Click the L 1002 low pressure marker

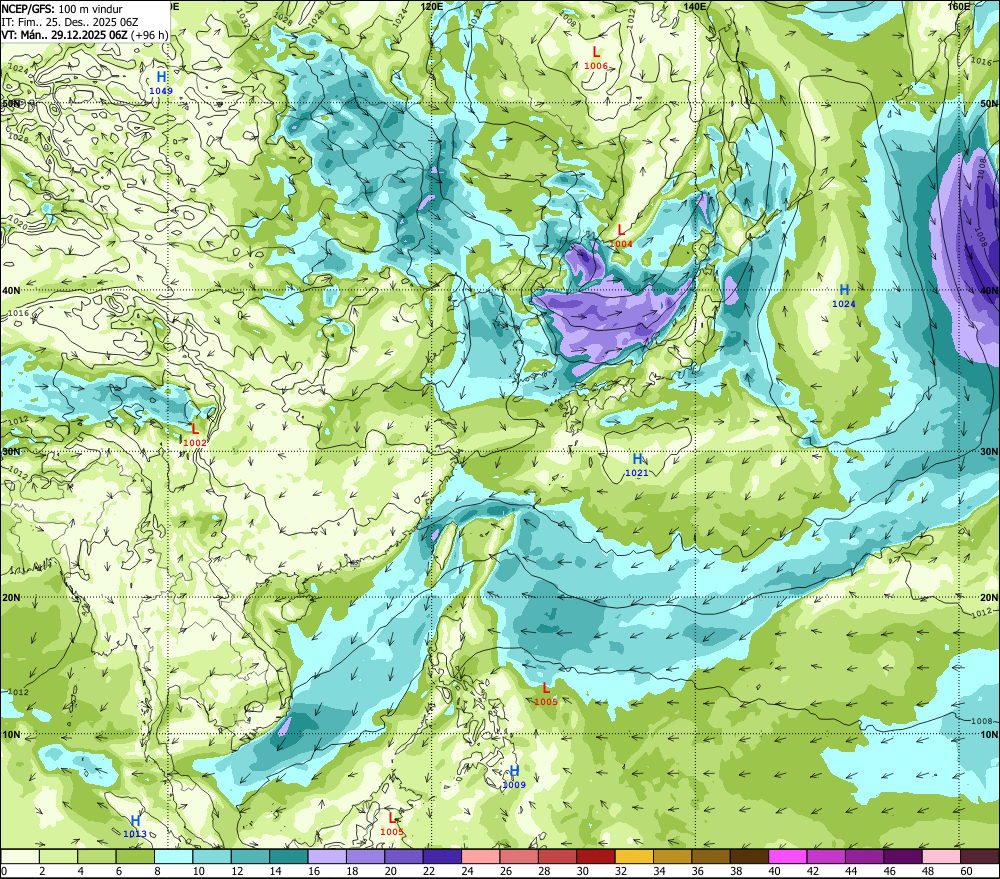195,435
